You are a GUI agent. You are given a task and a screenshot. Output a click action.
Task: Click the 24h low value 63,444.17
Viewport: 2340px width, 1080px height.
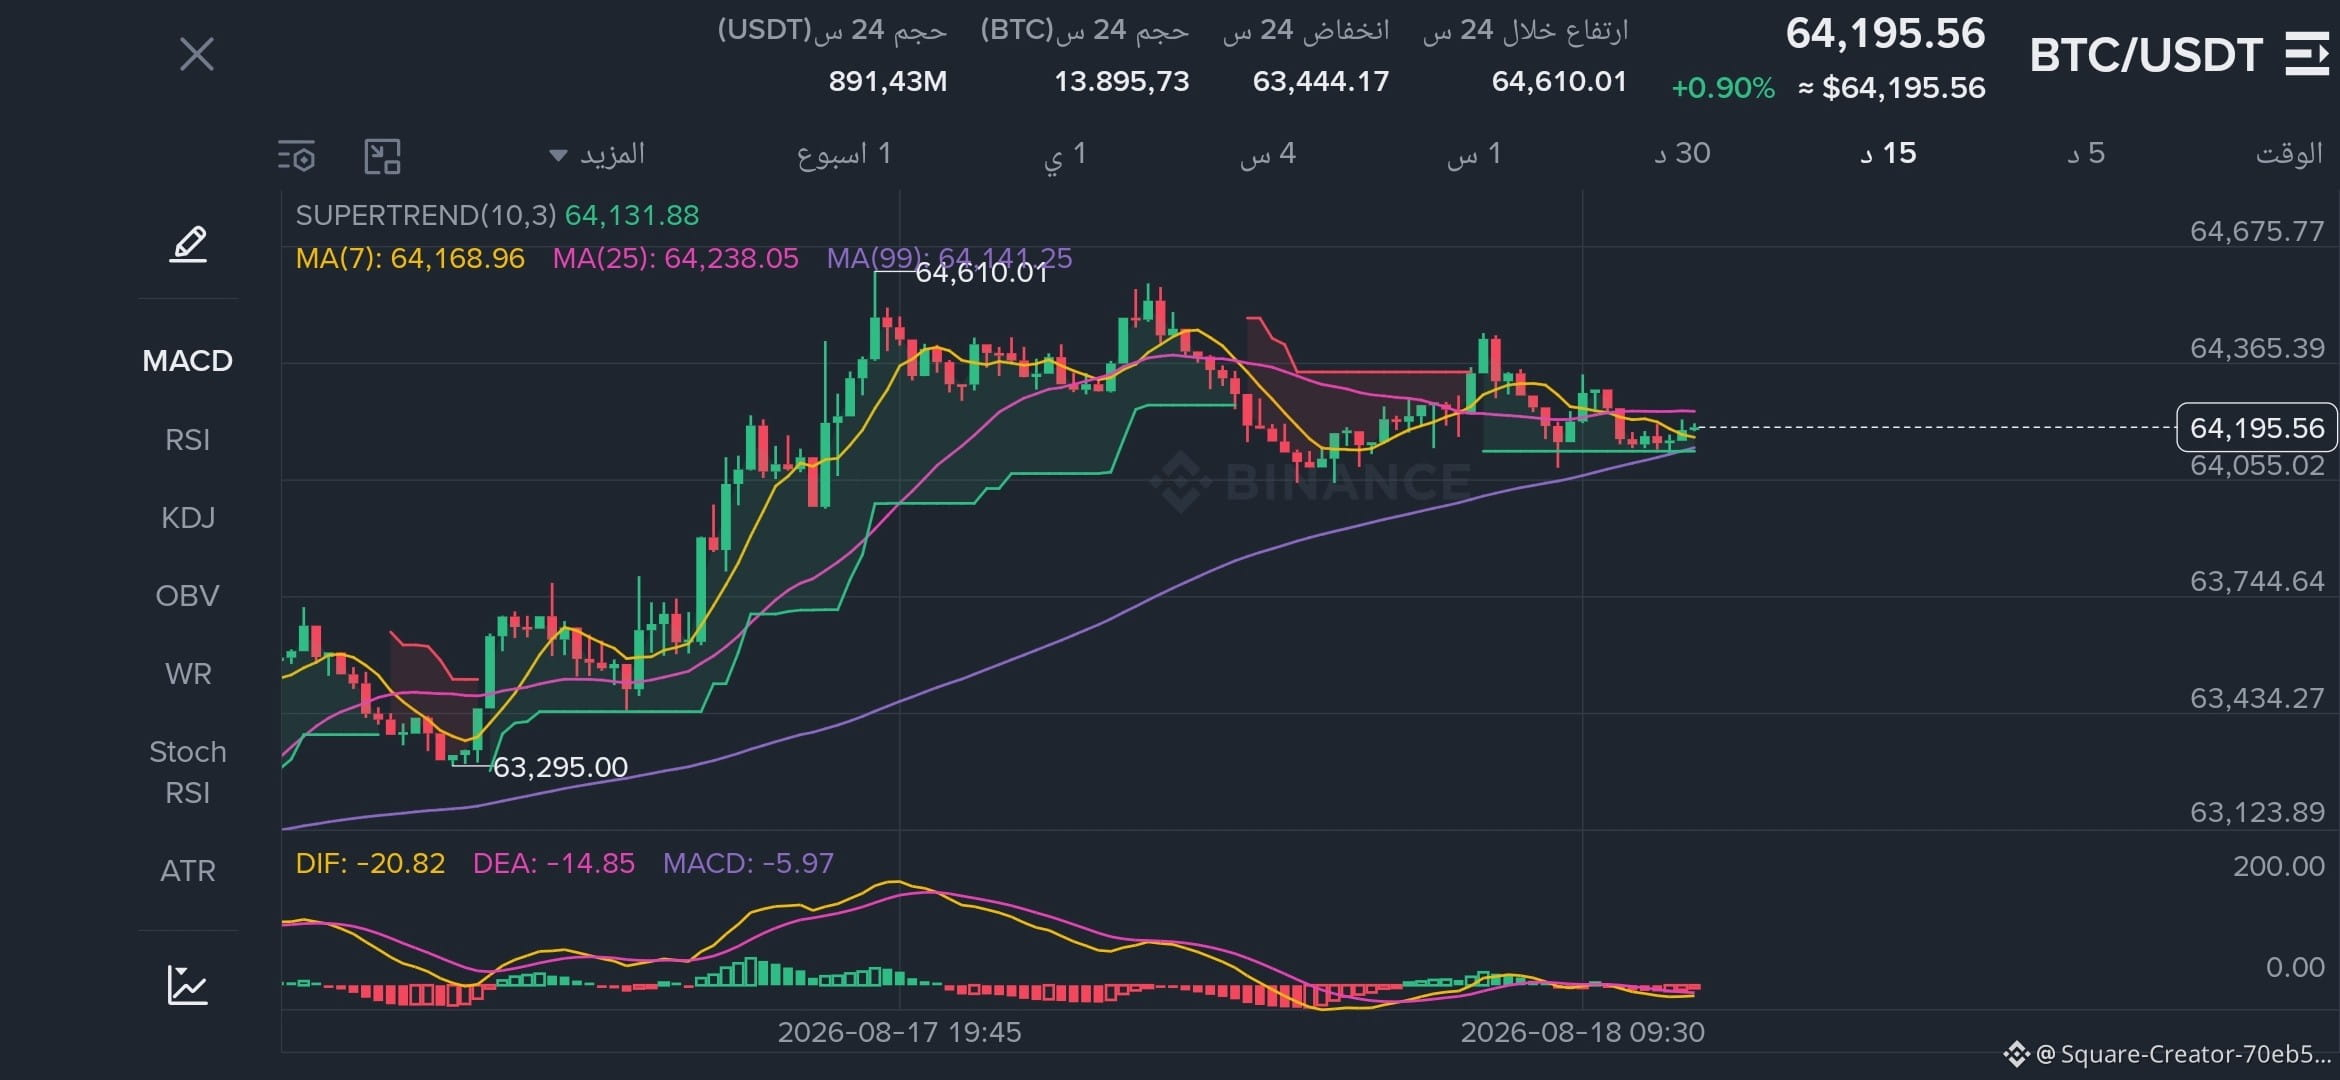coord(1321,81)
